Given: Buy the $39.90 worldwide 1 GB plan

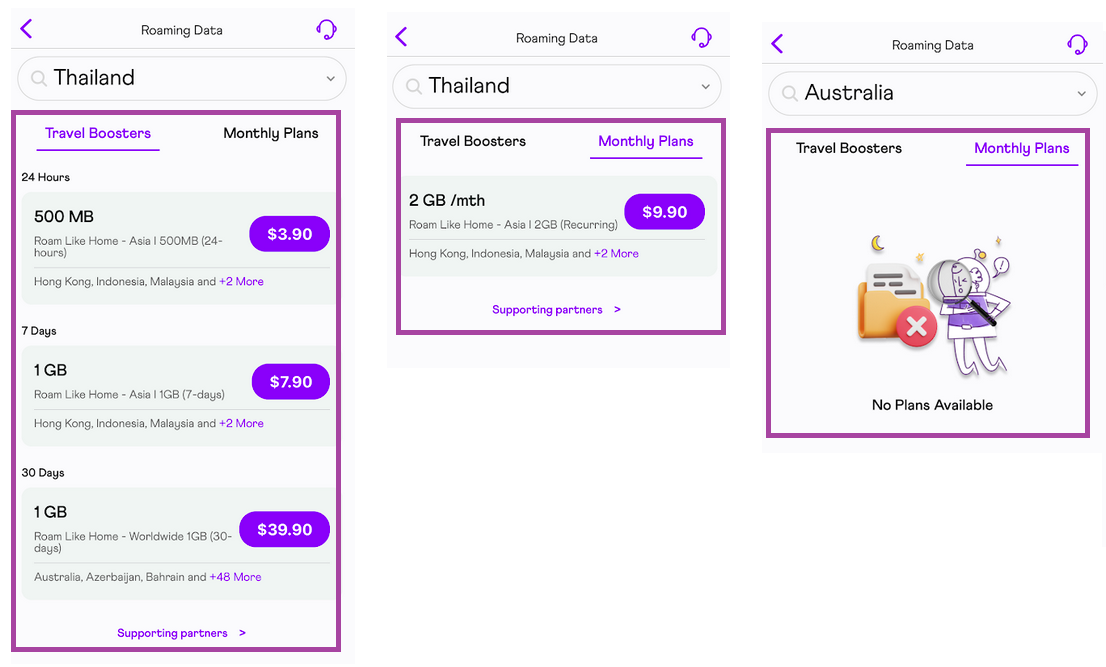Looking at the screenshot, I should click(284, 530).
